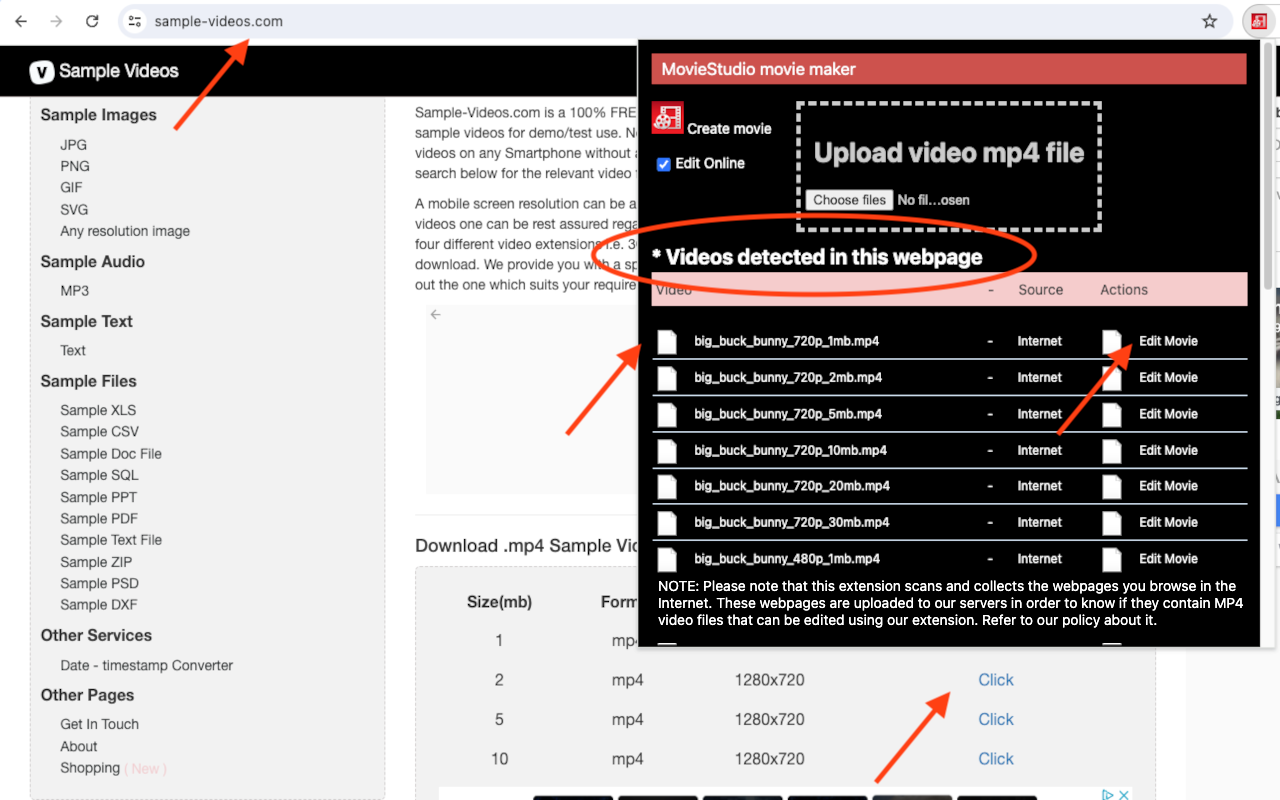Click the MovieStudio extension icon in toolbar
This screenshot has height=800, width=1280.
(x=1258, y=21)
